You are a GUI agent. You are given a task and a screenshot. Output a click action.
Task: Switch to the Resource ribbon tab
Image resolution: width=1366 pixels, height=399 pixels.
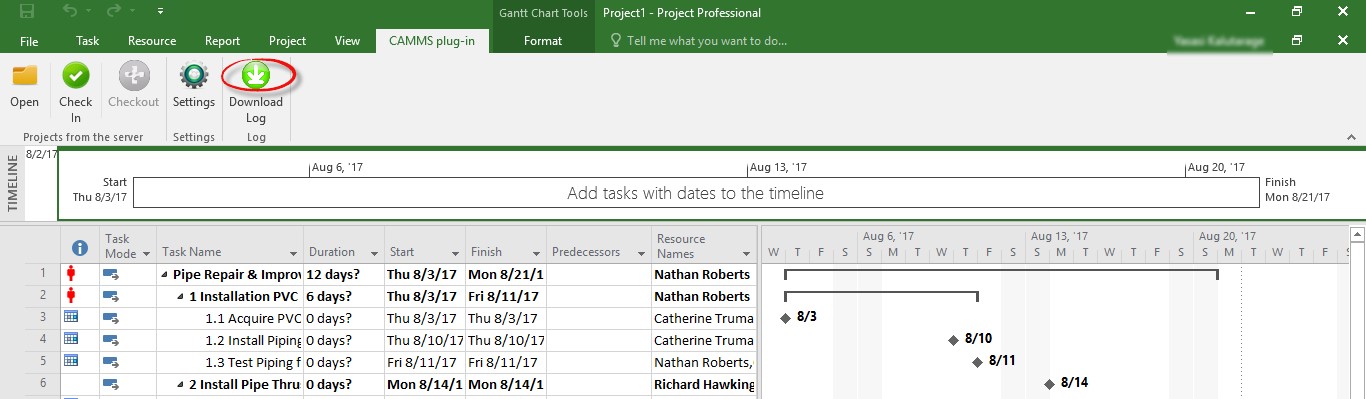pos(152,41)
